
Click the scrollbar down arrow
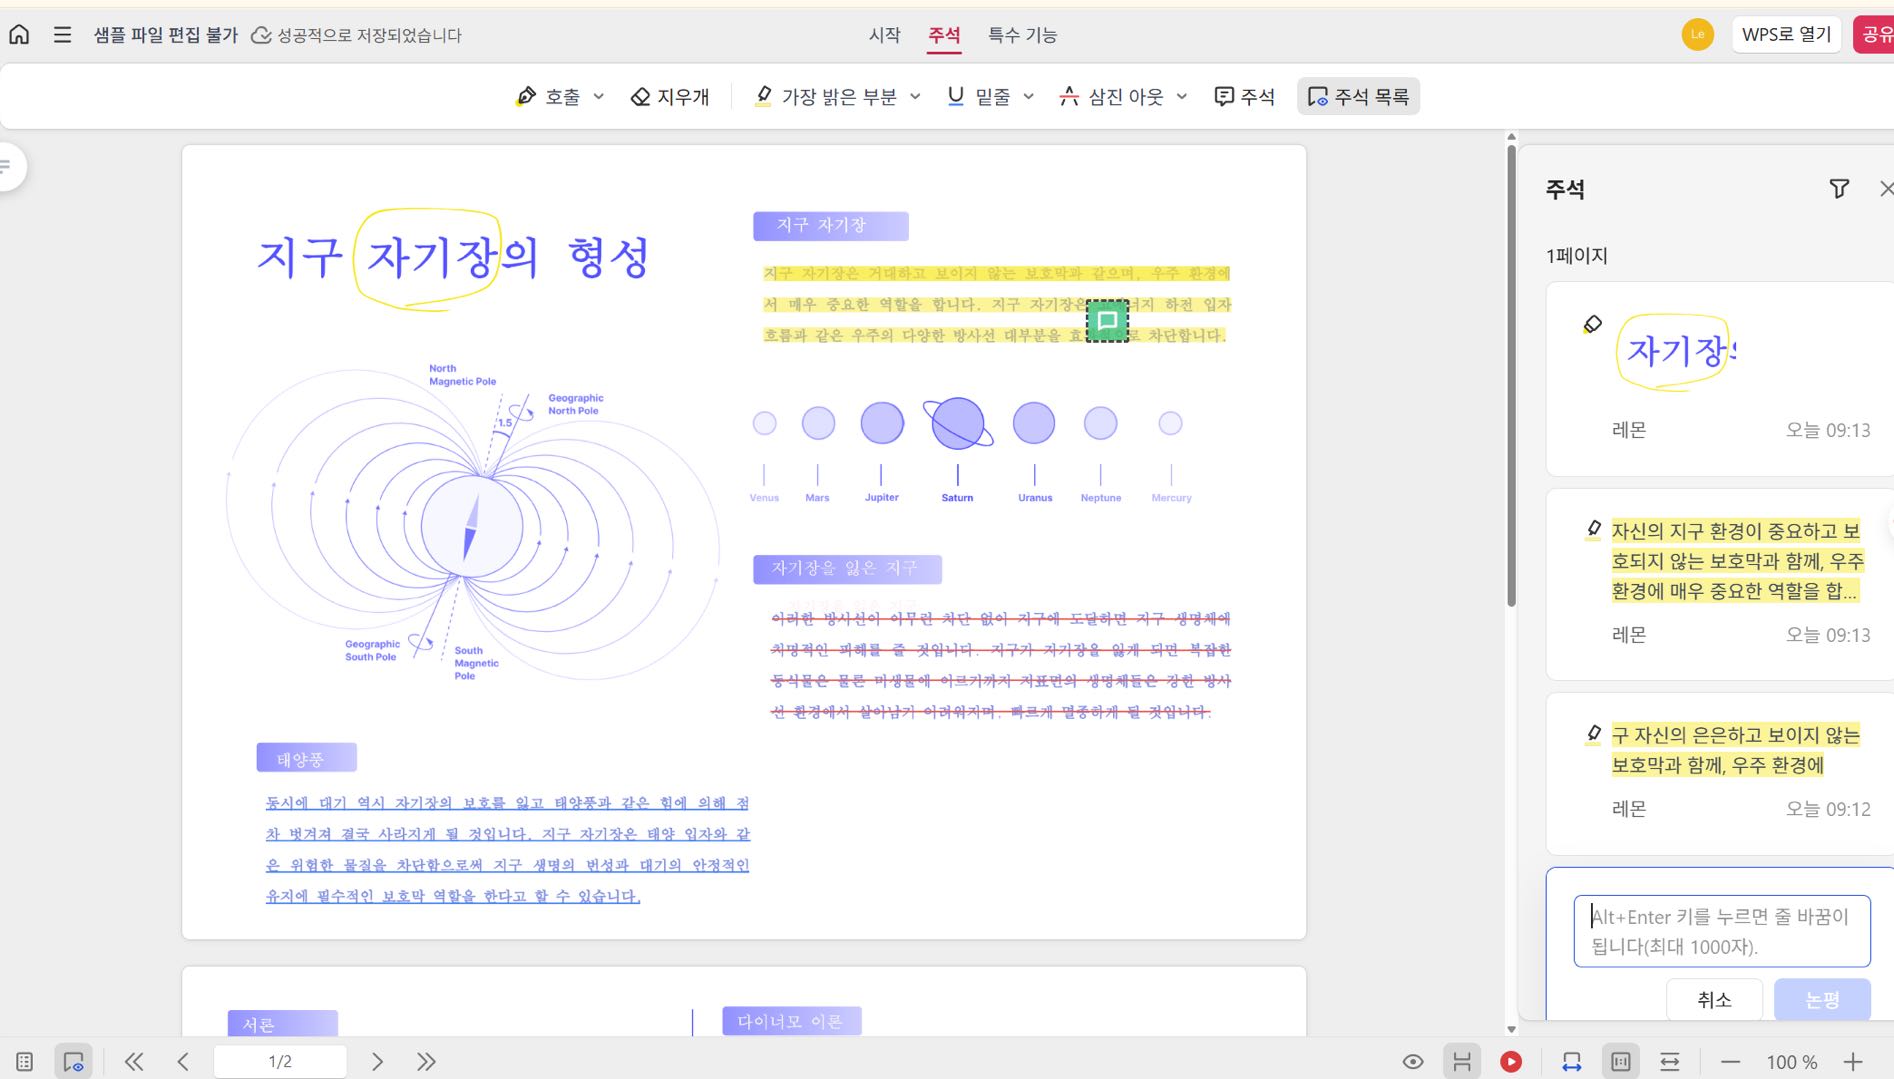tap(1511, 1028)
